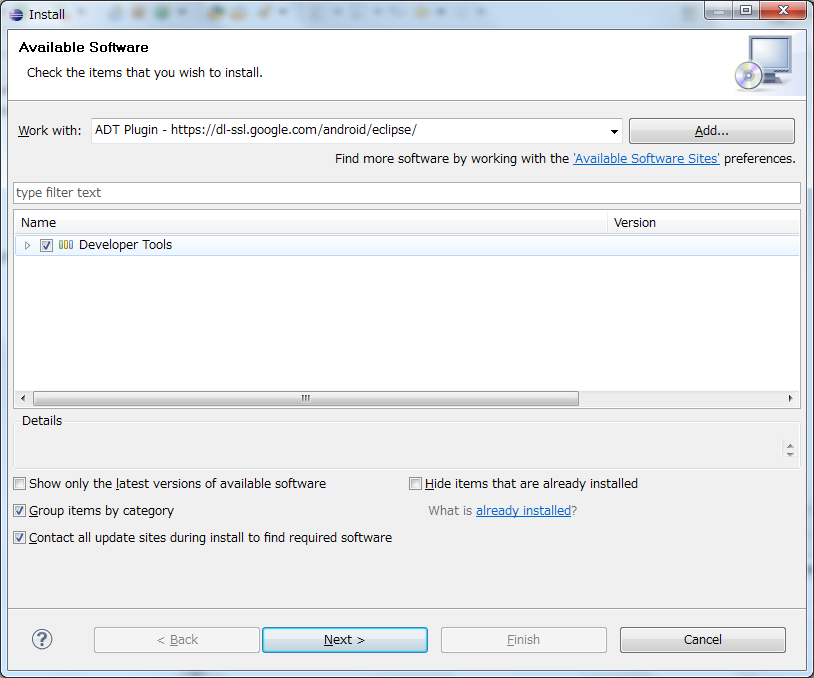Click the Version column header
814x678 pixels.
pos(703,223)
